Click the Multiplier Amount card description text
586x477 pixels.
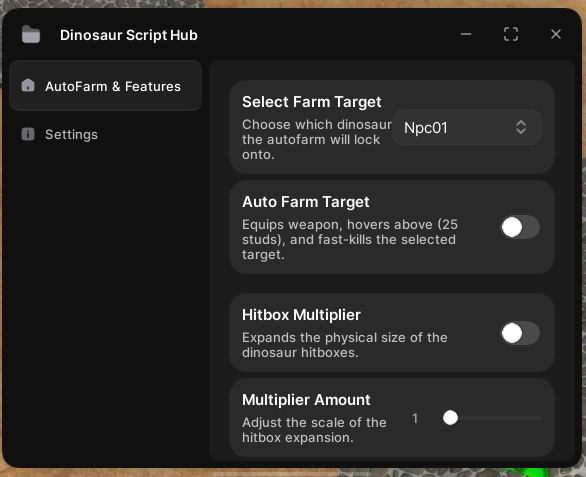314,430
